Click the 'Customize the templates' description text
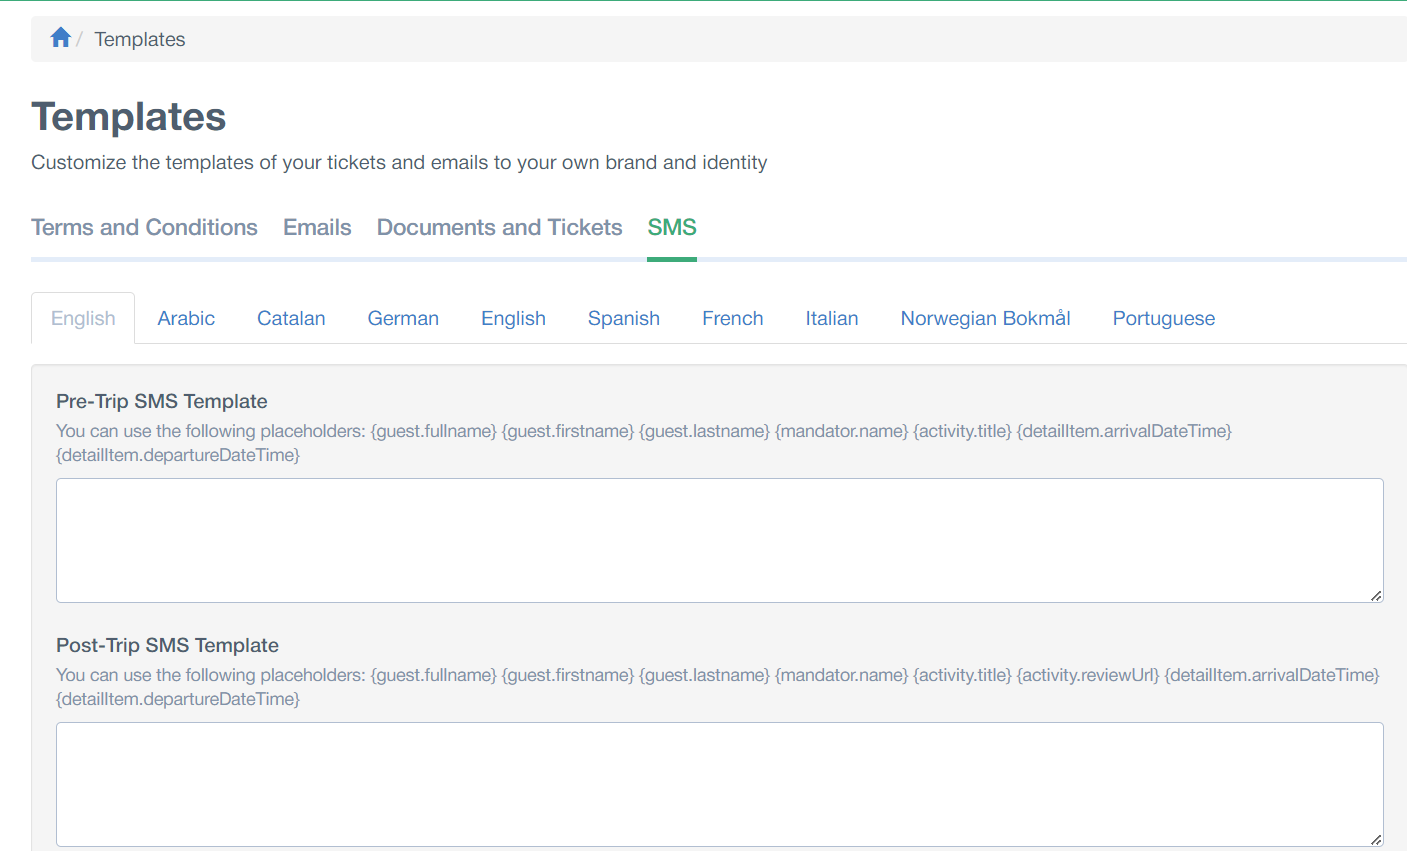1407x851 pixels. (x=399, y=162)
